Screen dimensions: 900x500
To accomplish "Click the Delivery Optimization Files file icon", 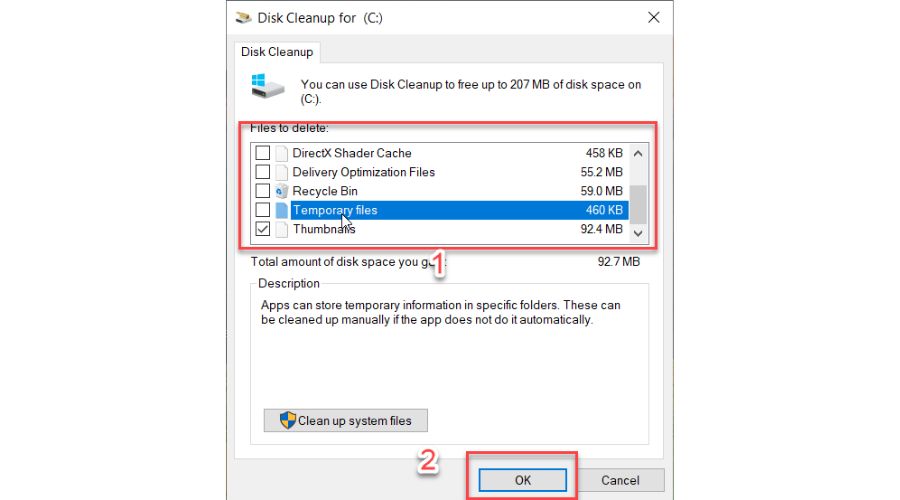I will coord(281,172).
